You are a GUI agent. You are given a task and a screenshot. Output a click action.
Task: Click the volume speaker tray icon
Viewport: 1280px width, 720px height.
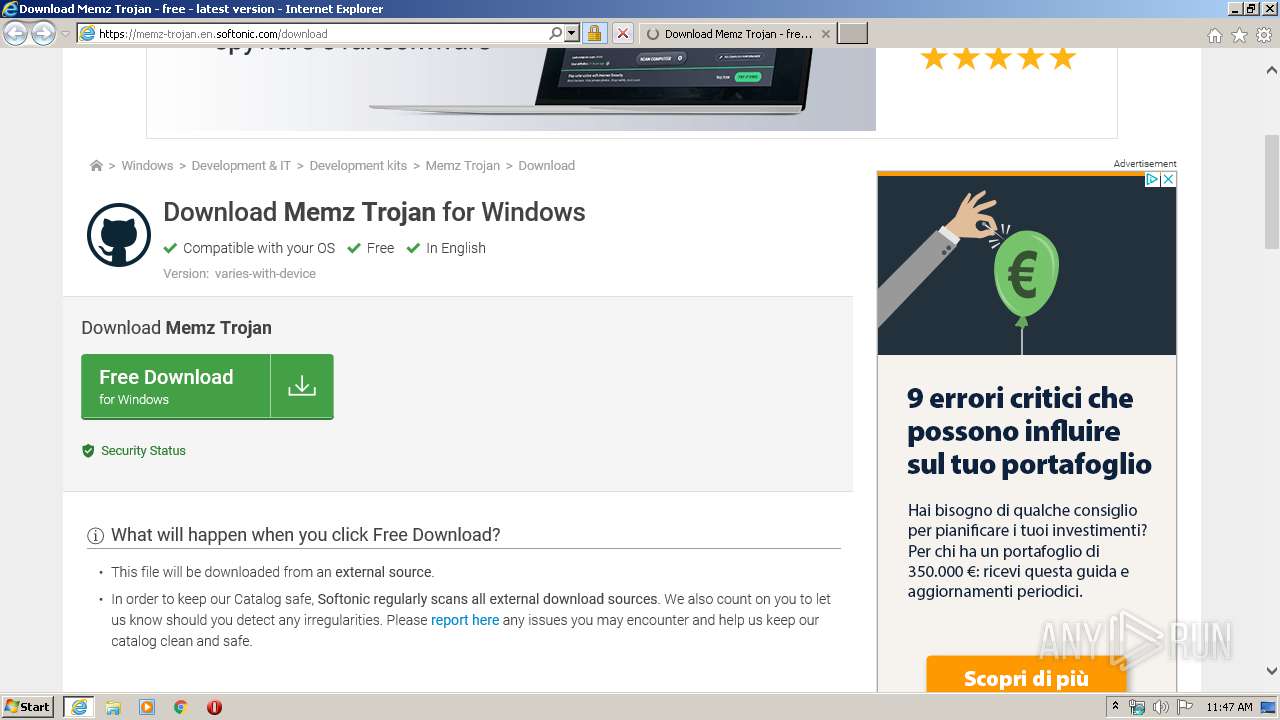(1161, 707)
